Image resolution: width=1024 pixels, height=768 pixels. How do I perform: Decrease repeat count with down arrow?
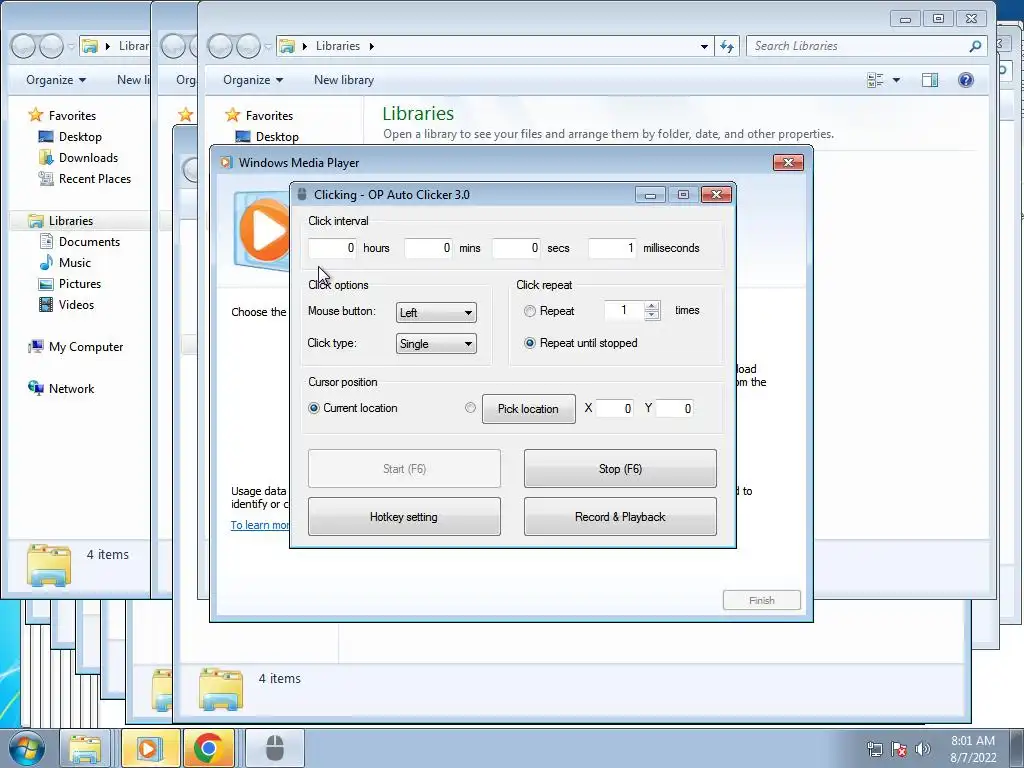[x=652, y=315]
